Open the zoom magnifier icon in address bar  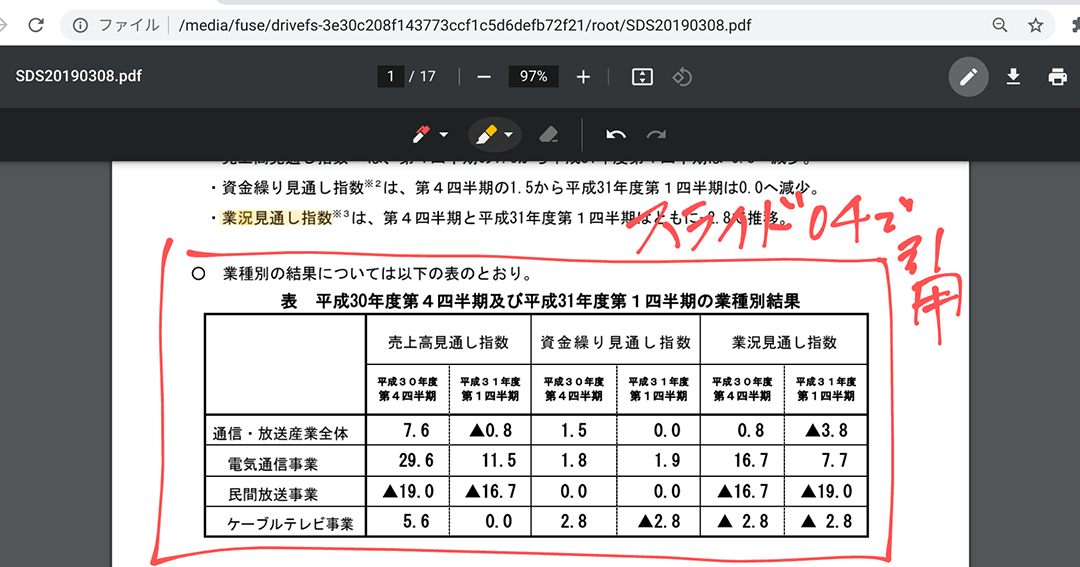[x=1000, y=25]
